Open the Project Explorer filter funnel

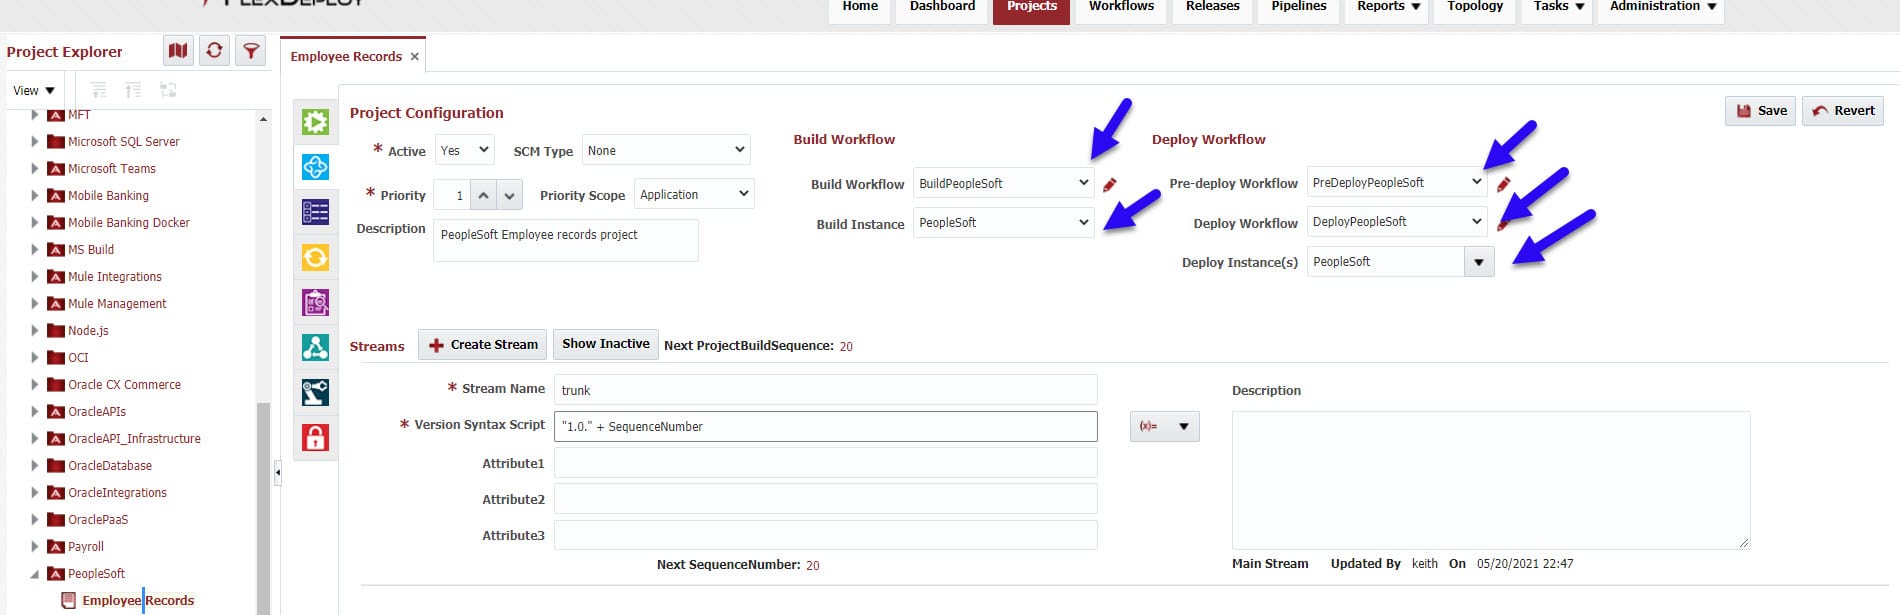[251, 50]
